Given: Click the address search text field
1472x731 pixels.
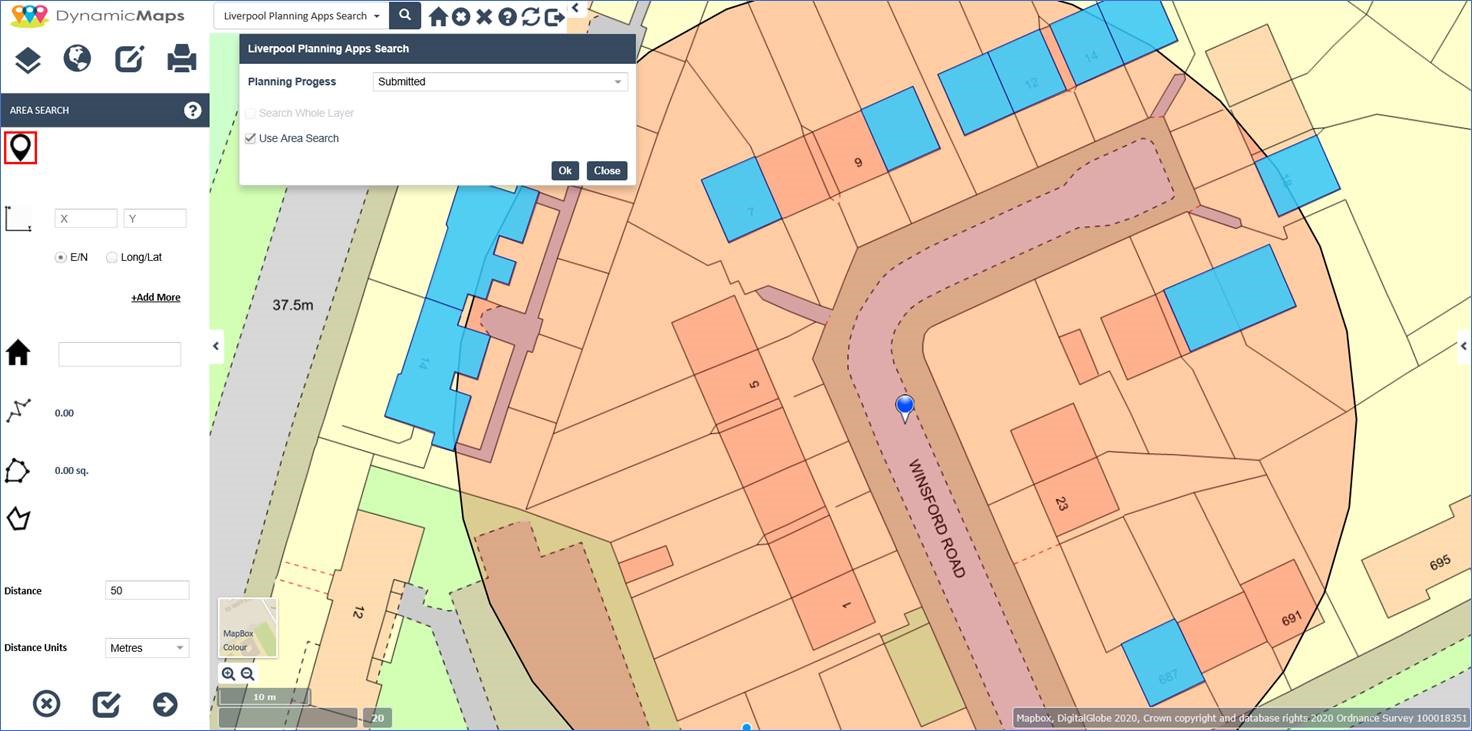Looking at the screenshot, I should click(120, 353).
